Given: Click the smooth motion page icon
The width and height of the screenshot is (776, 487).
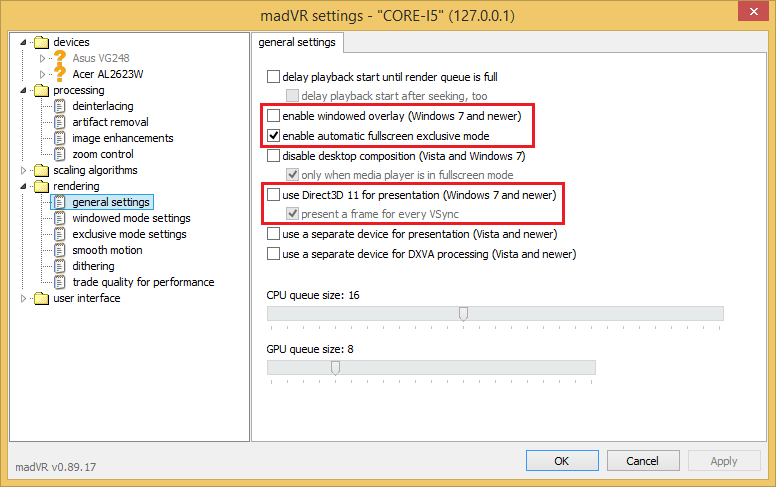Looking at the screenshot, I should tap(59, 250).
